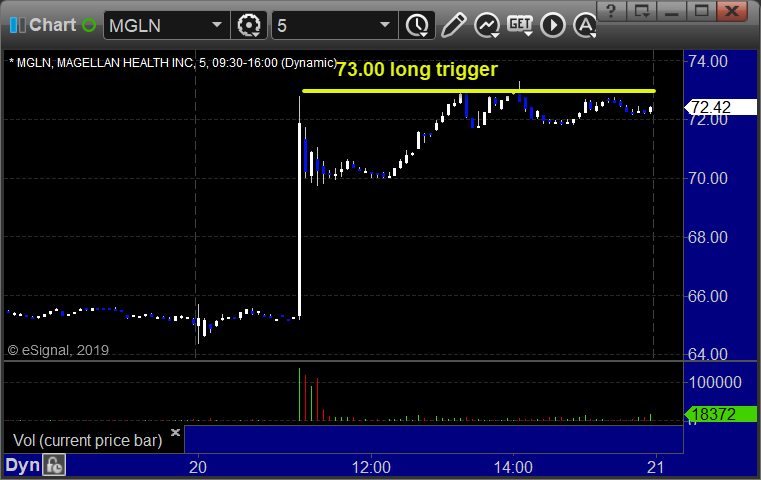Click the 12:00 time axis label
Viewport: 761px width, 480px height.
pos(371,467)
